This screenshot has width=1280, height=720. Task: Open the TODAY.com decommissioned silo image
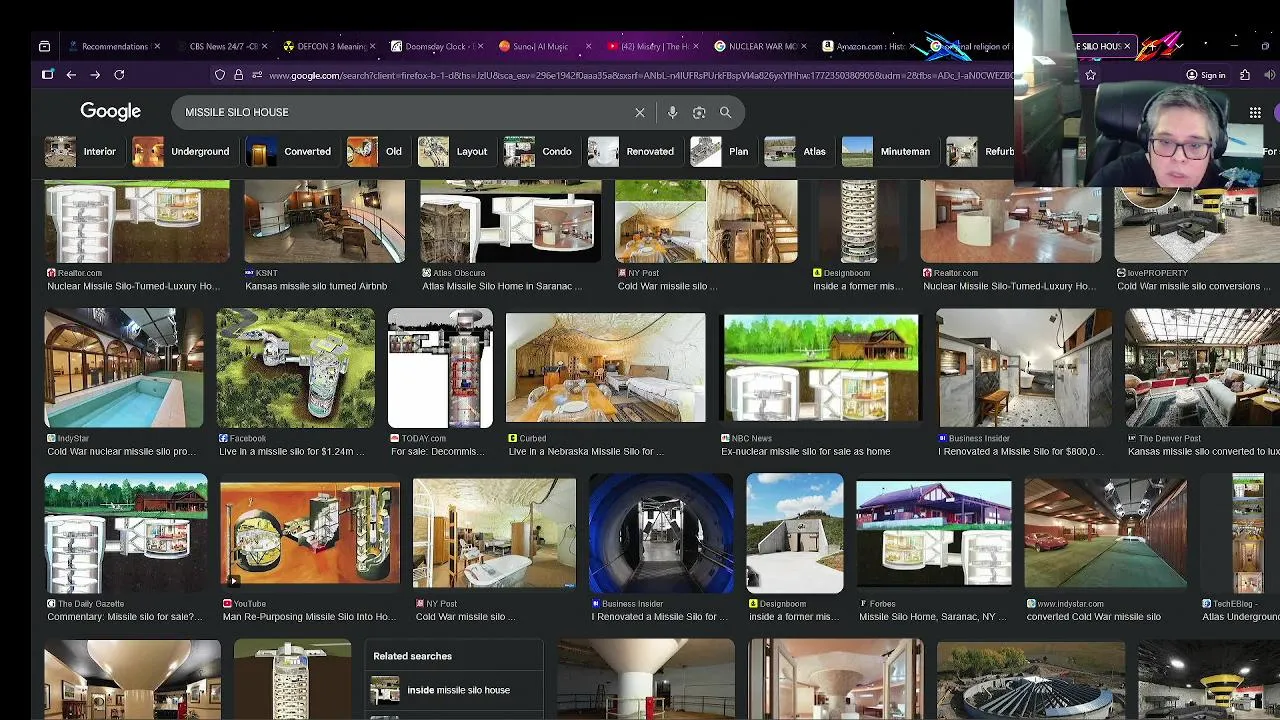(440, 368)
